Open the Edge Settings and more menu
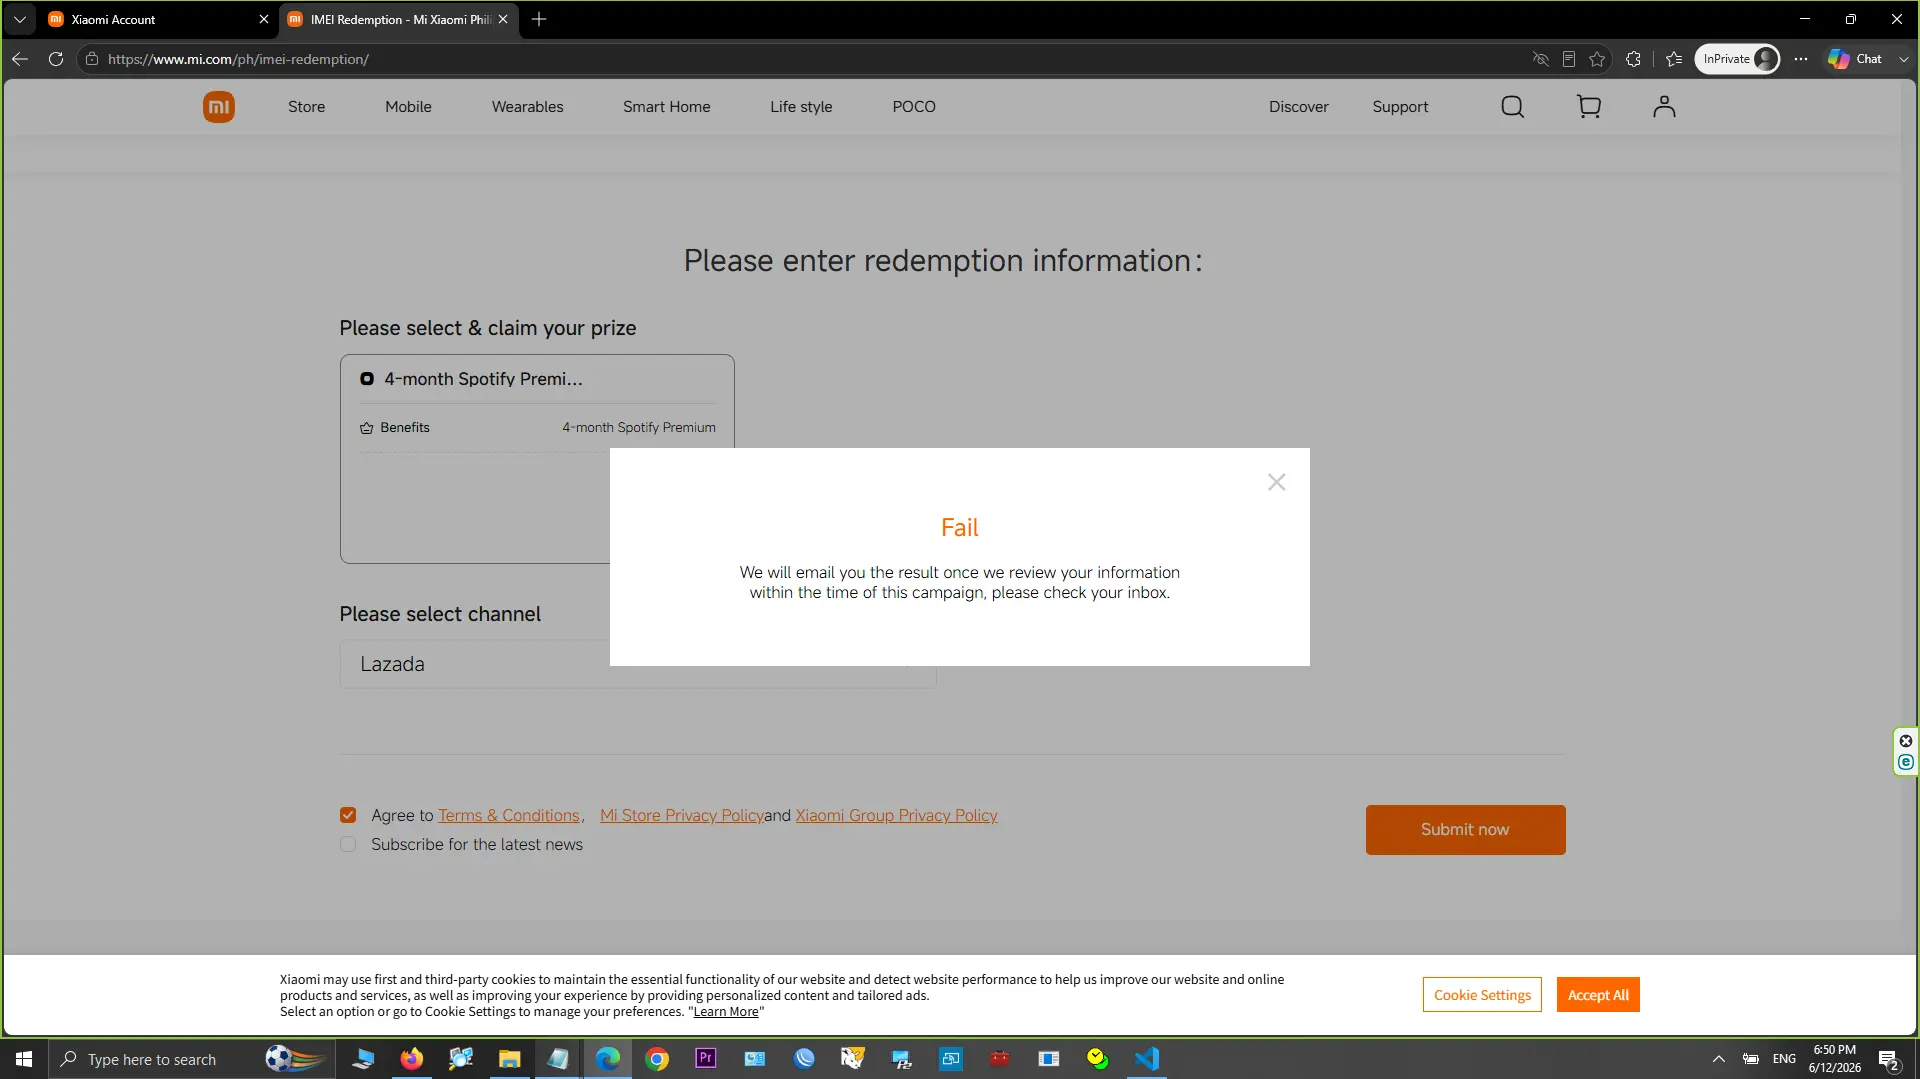The height and width of the screenshot is (1079, 1920). [x=1801, y=59]
